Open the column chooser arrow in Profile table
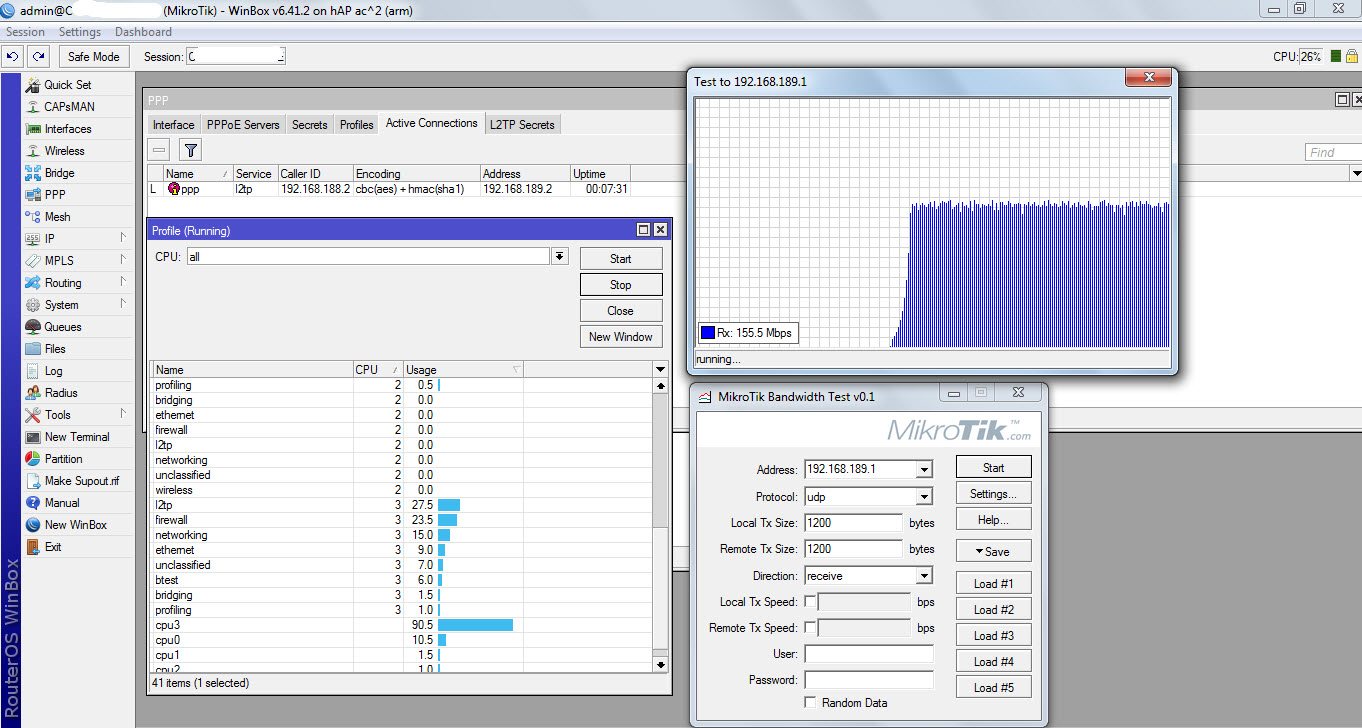The width and height of the screenshot is (1362, 728). [660, 370]
